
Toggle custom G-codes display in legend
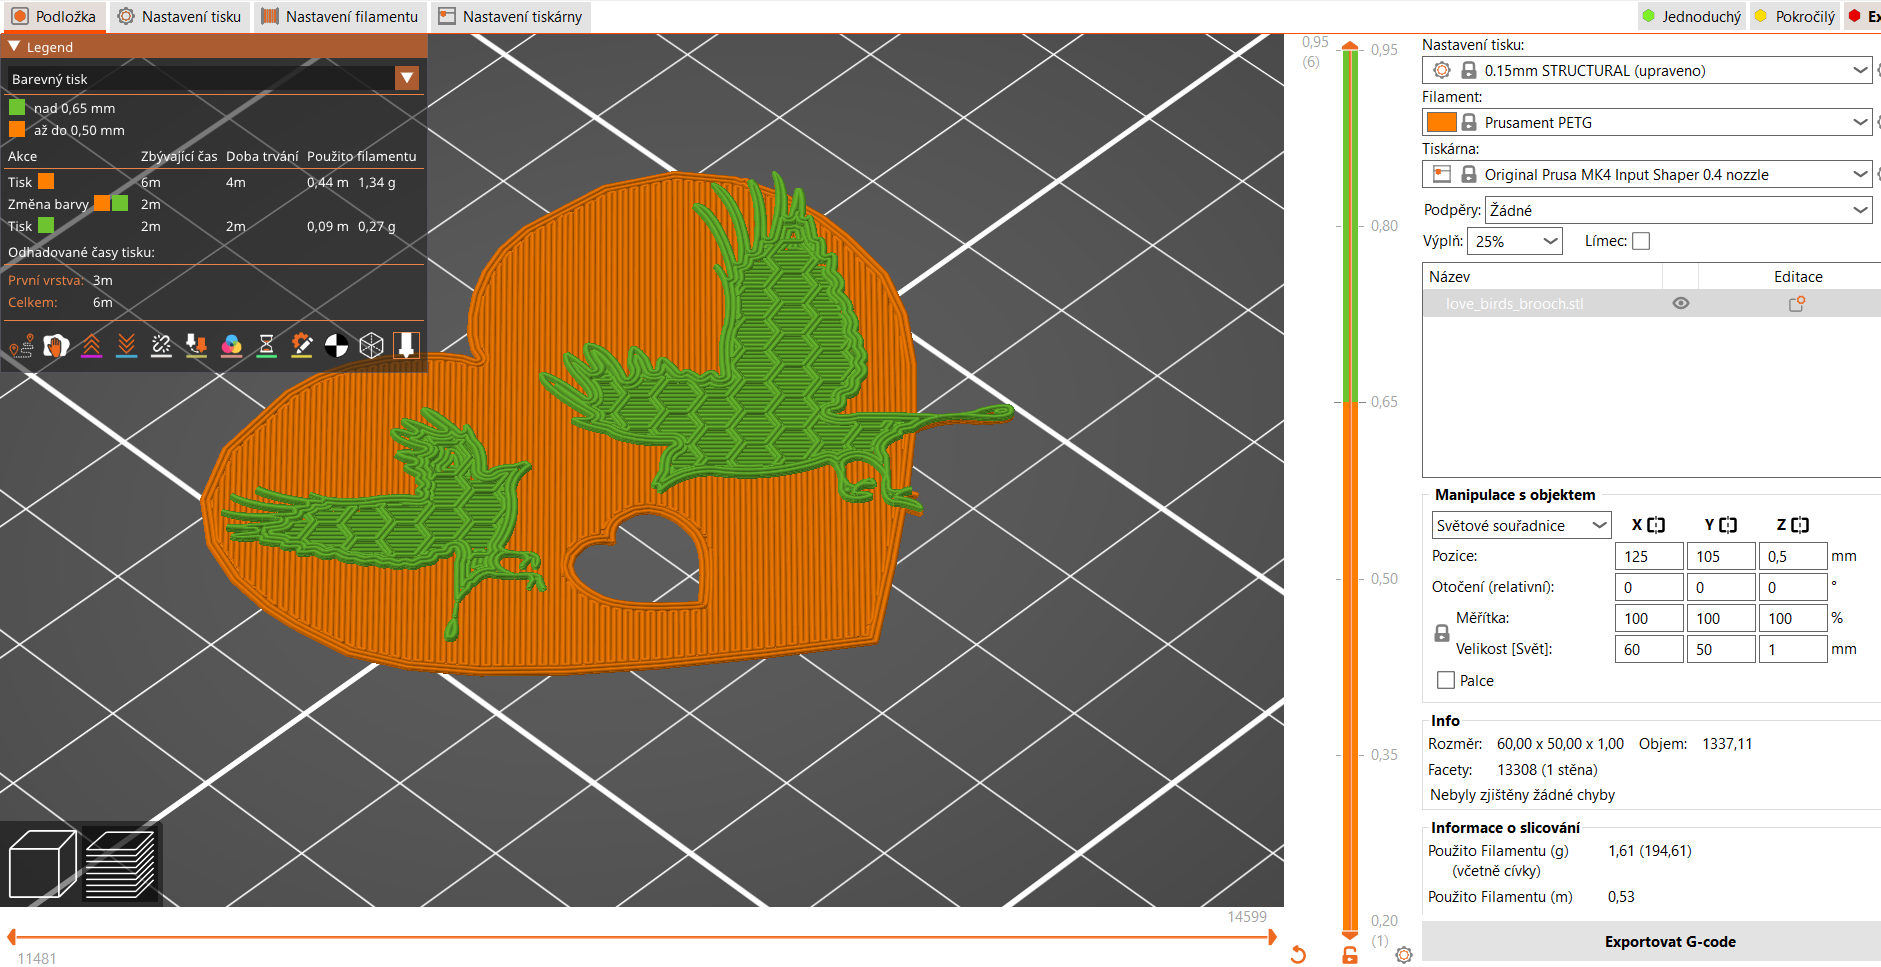(x=301, y=346)
